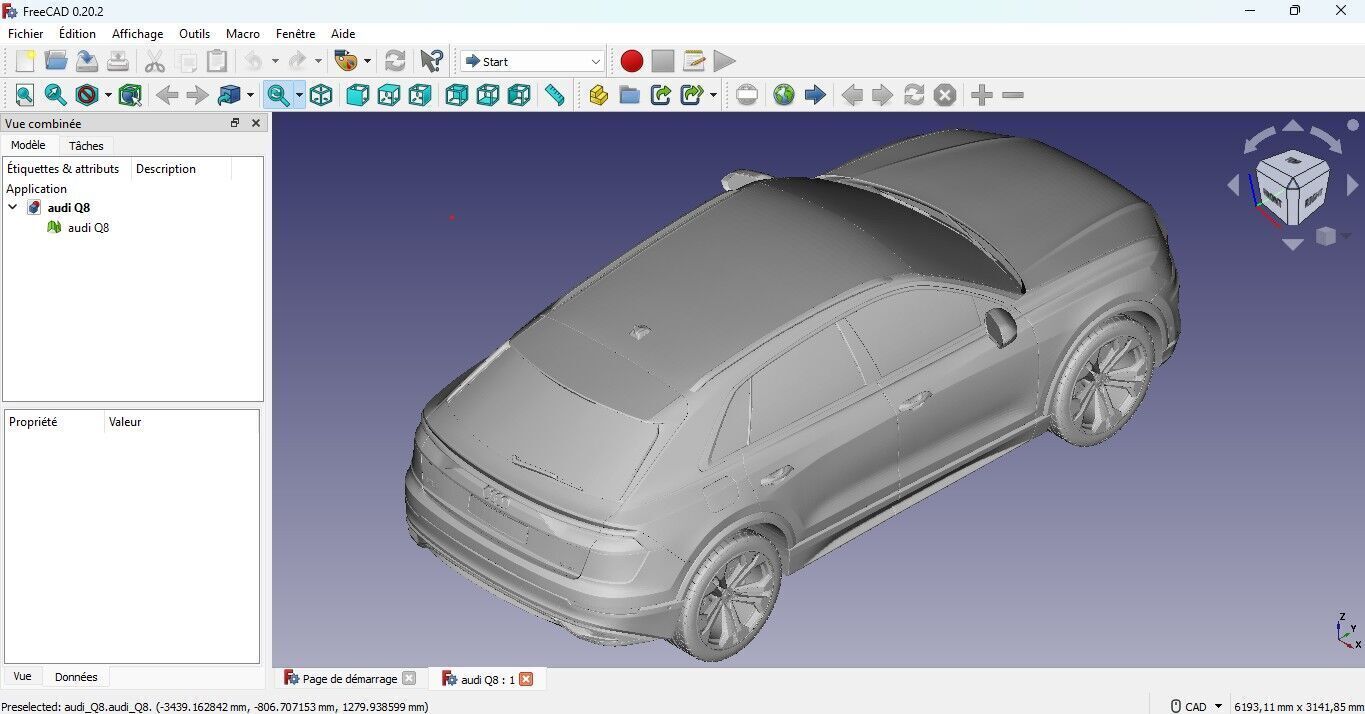Click the Create Part yellow block icon
This screenshot has height=714, width=1365.
pos(598,95)
